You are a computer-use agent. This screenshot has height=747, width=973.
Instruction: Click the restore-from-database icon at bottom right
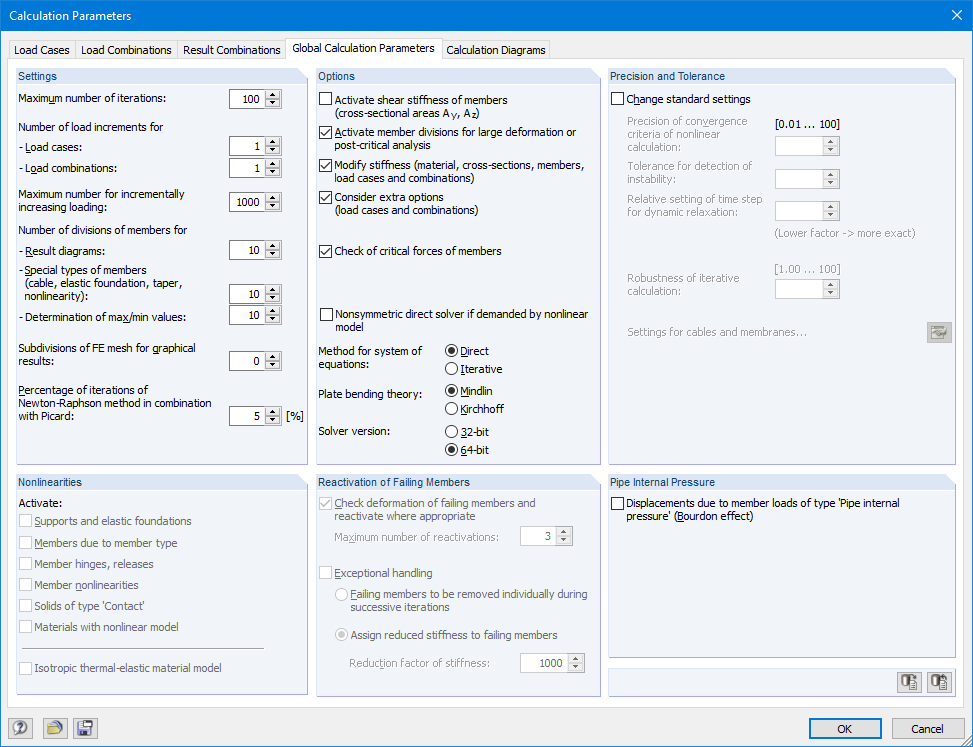point(938,681)
